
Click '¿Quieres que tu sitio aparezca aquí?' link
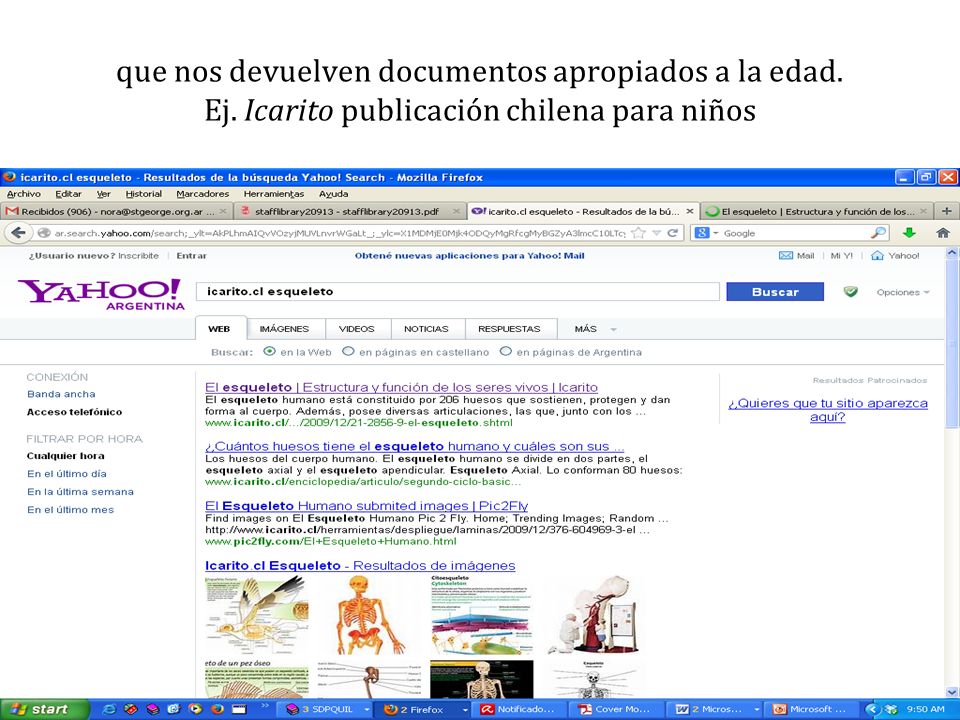coord(828,410)
